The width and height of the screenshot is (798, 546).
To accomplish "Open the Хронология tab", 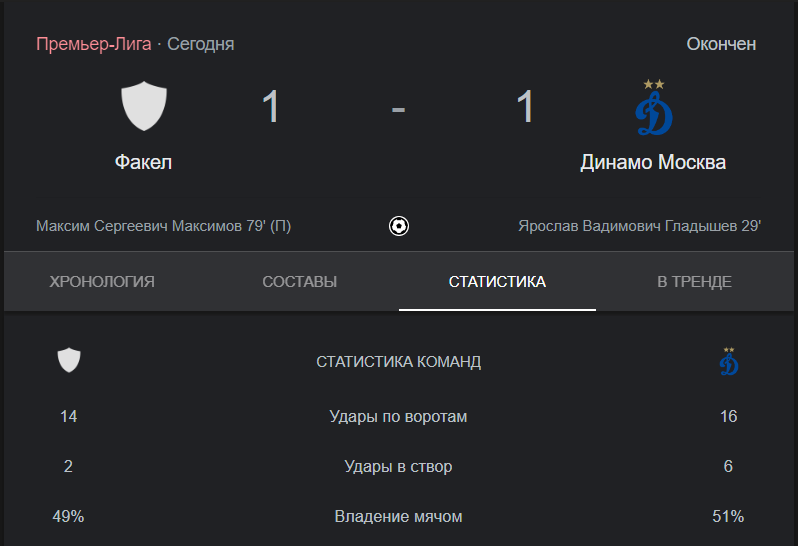I will pyautogui.click(x=102, y=281).
